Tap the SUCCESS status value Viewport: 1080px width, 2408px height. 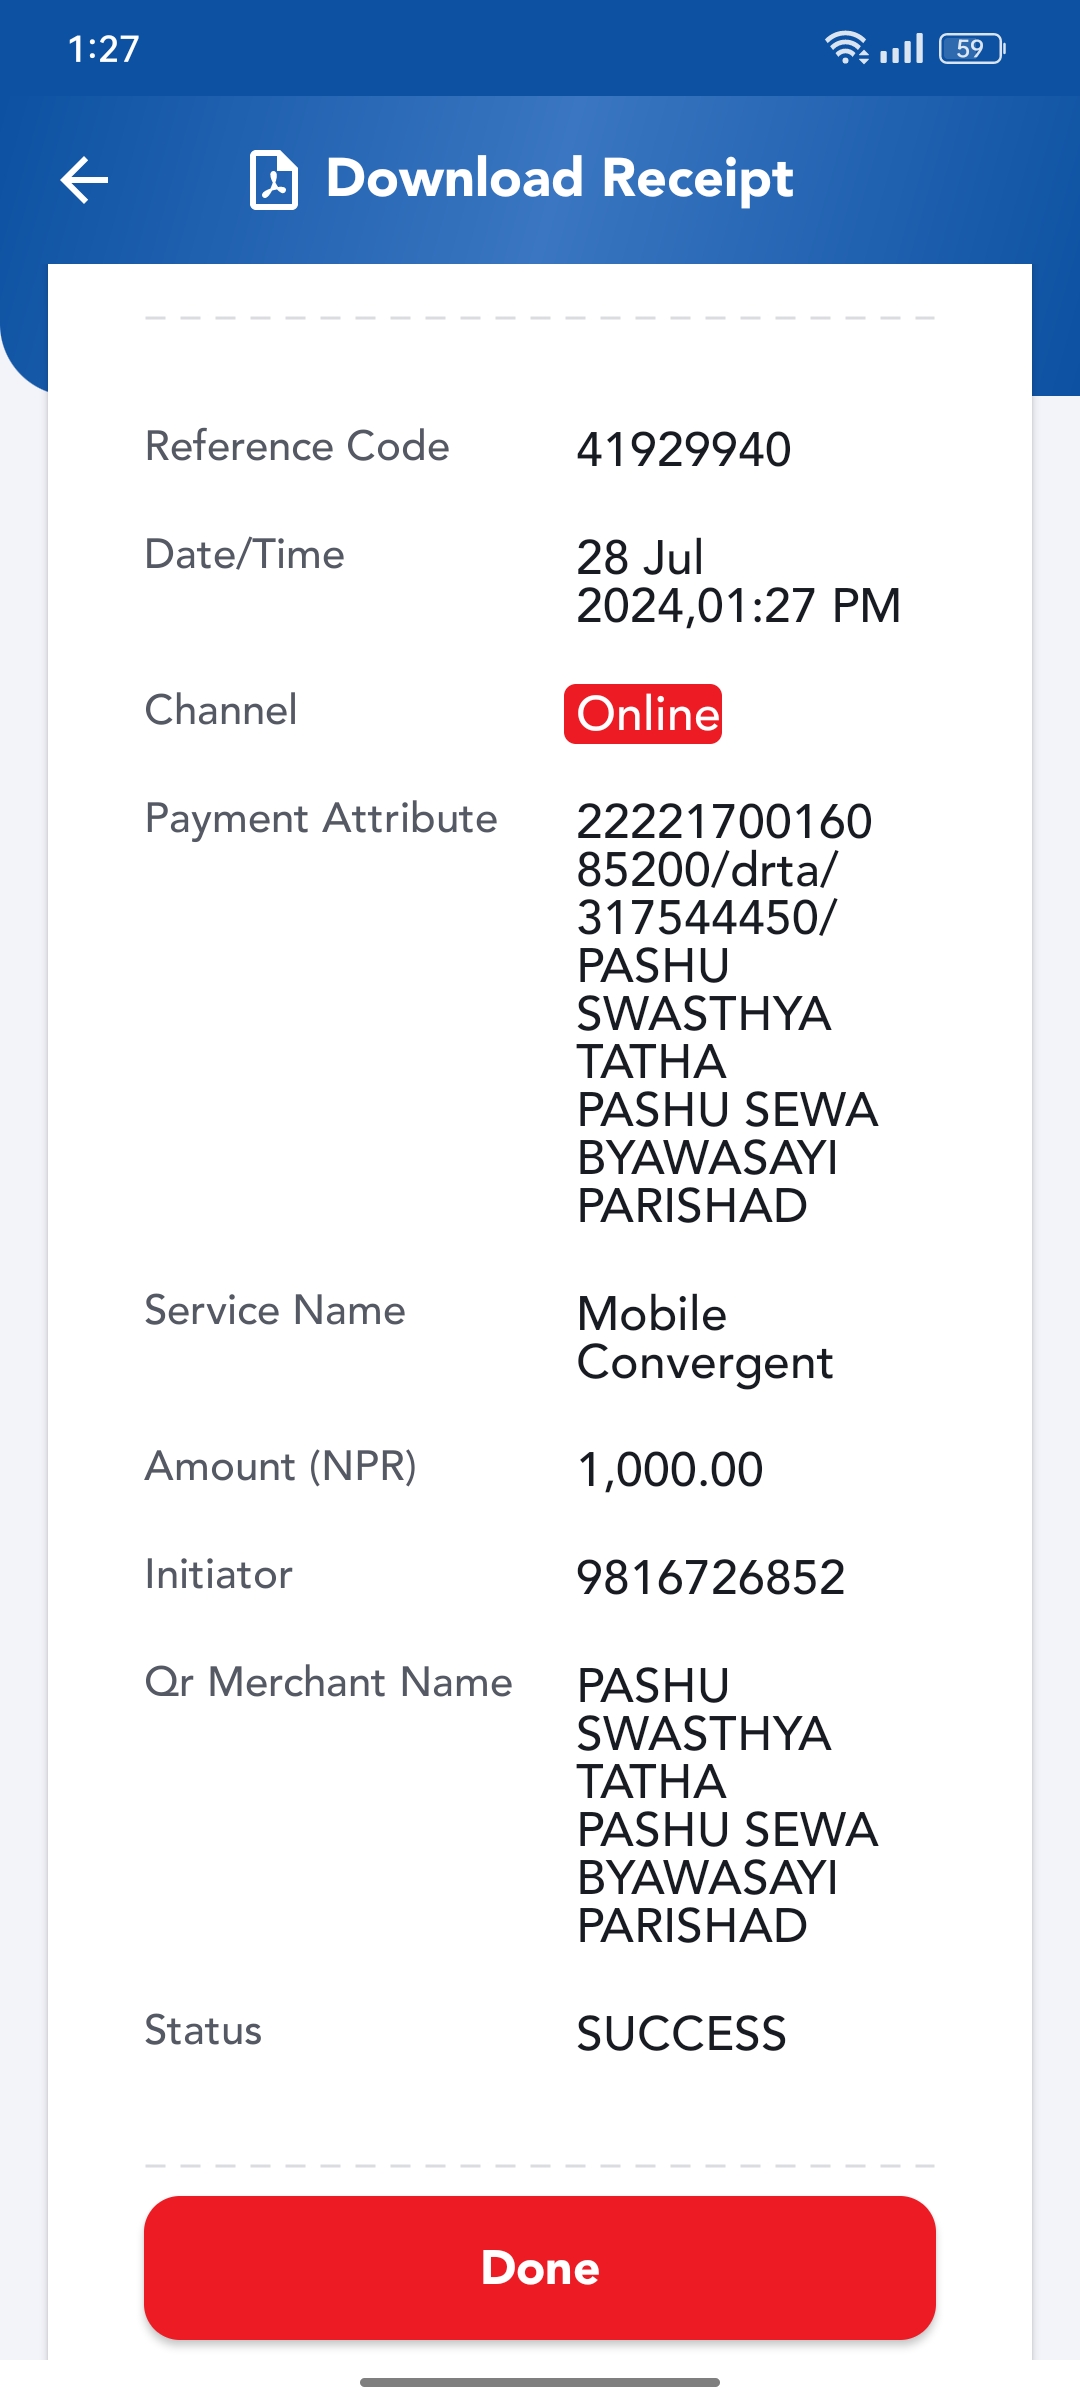[682, 2034]
